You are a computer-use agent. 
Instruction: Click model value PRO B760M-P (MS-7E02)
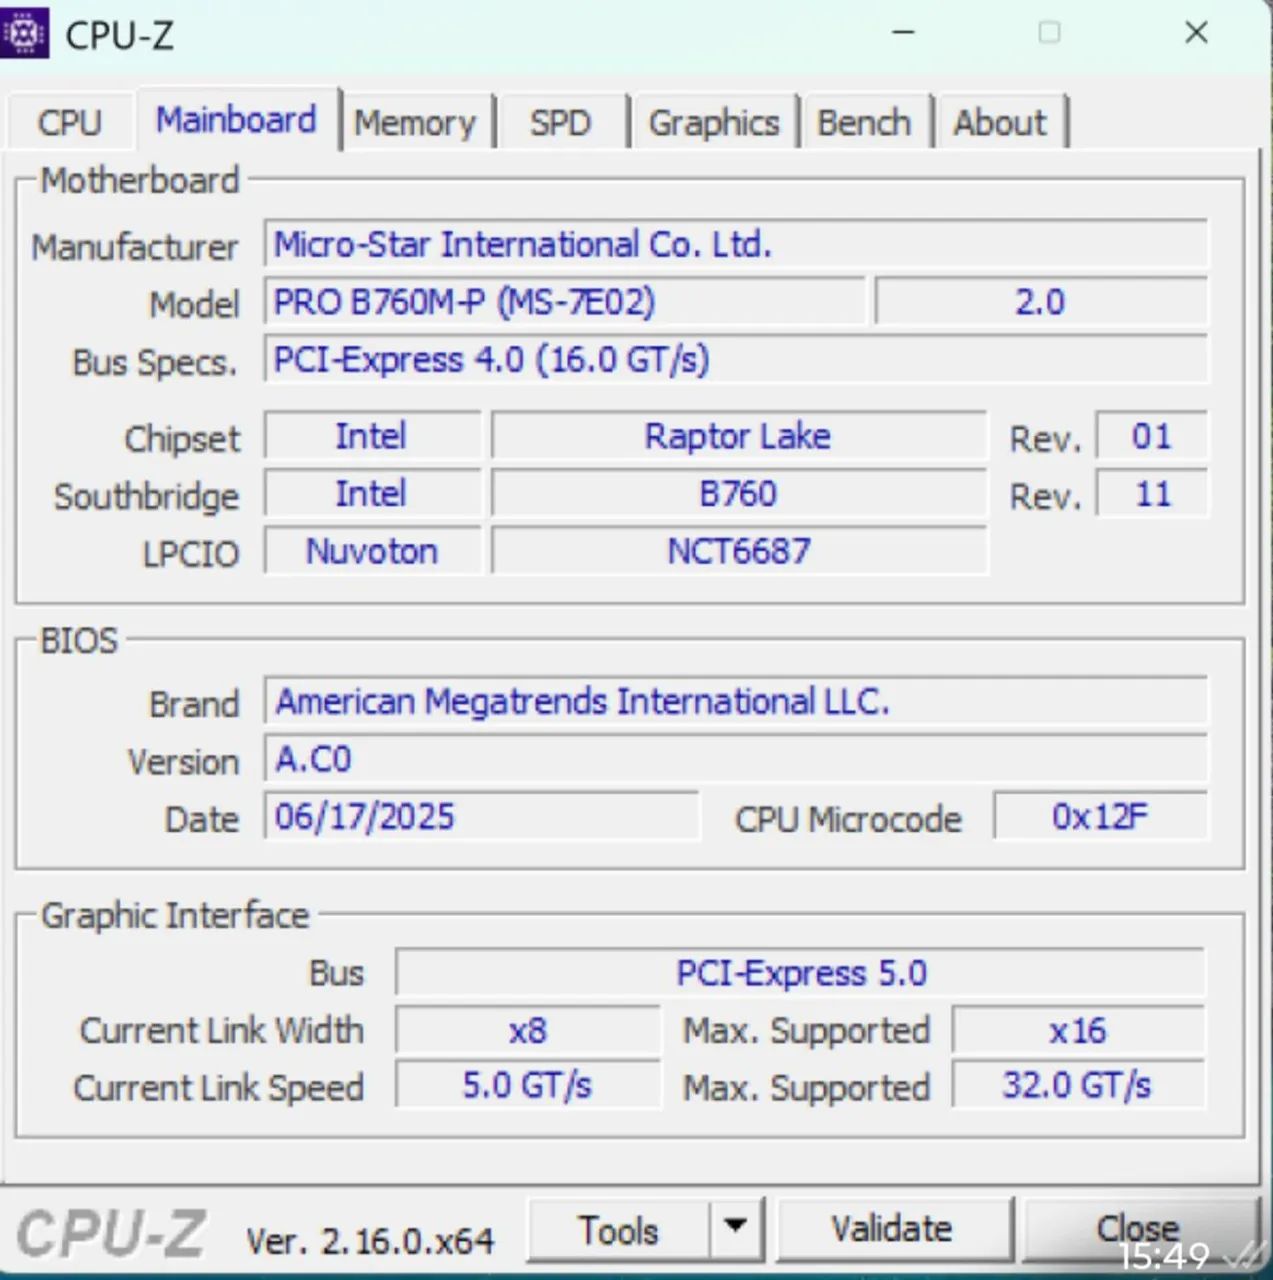(x=564, y=301)
